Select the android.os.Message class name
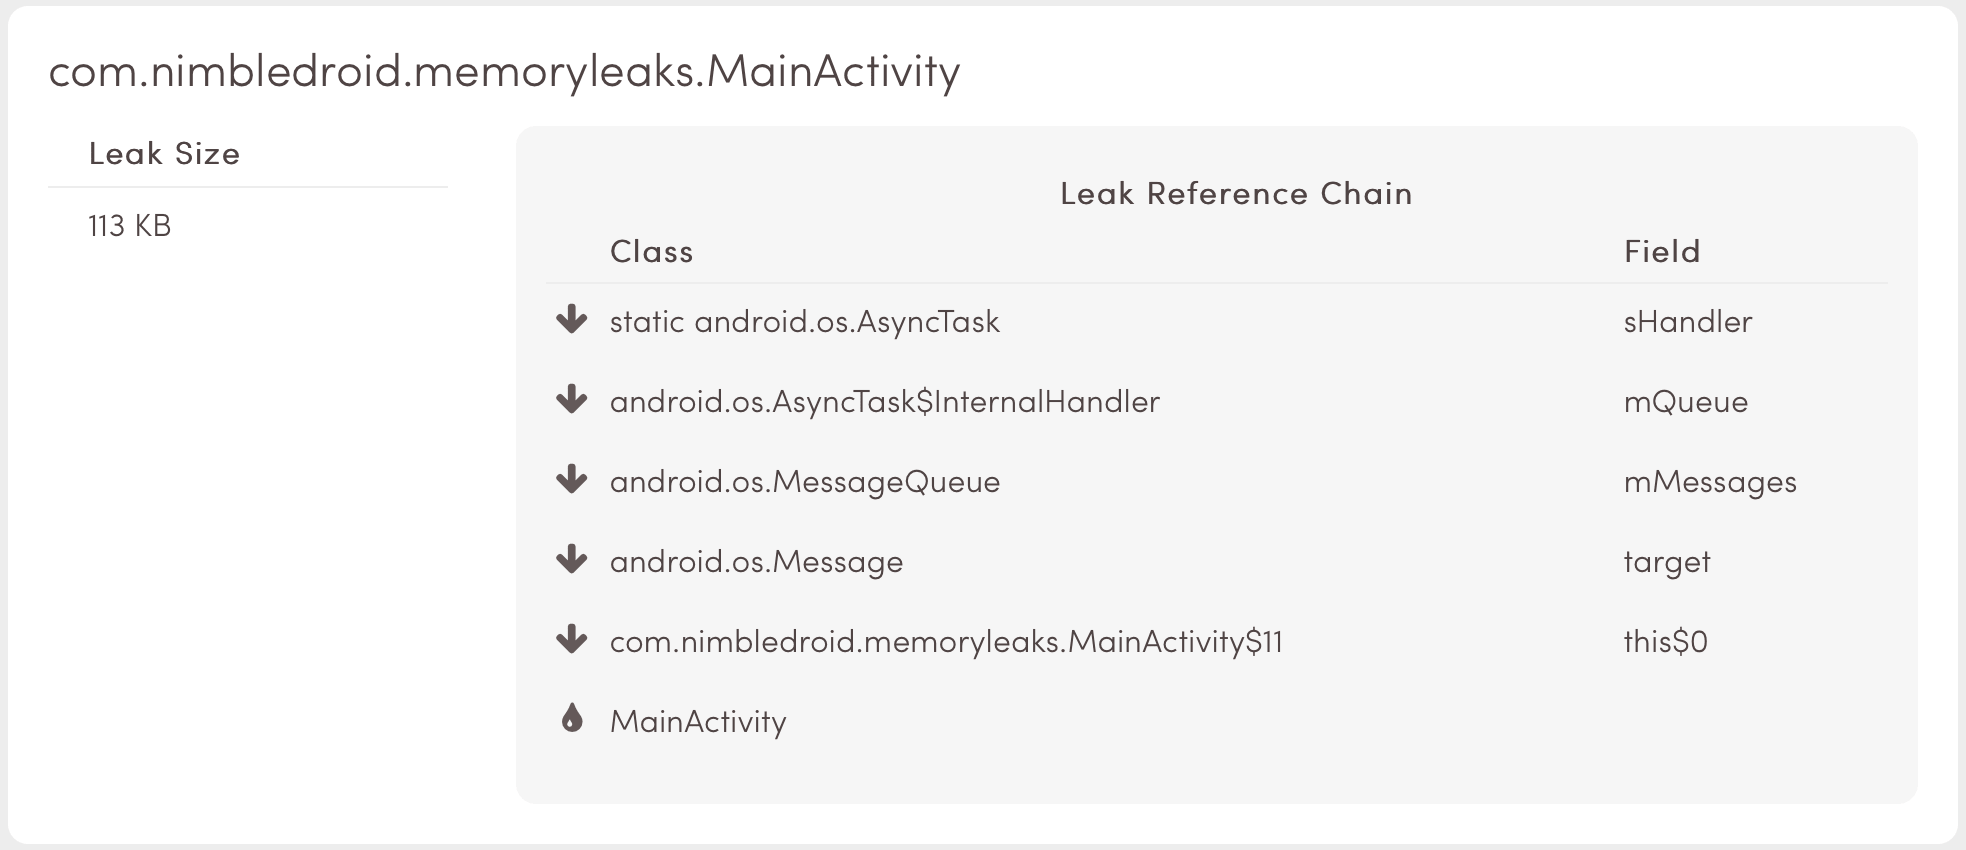The width and height of the screenshot is (1966, 850). 757,562
